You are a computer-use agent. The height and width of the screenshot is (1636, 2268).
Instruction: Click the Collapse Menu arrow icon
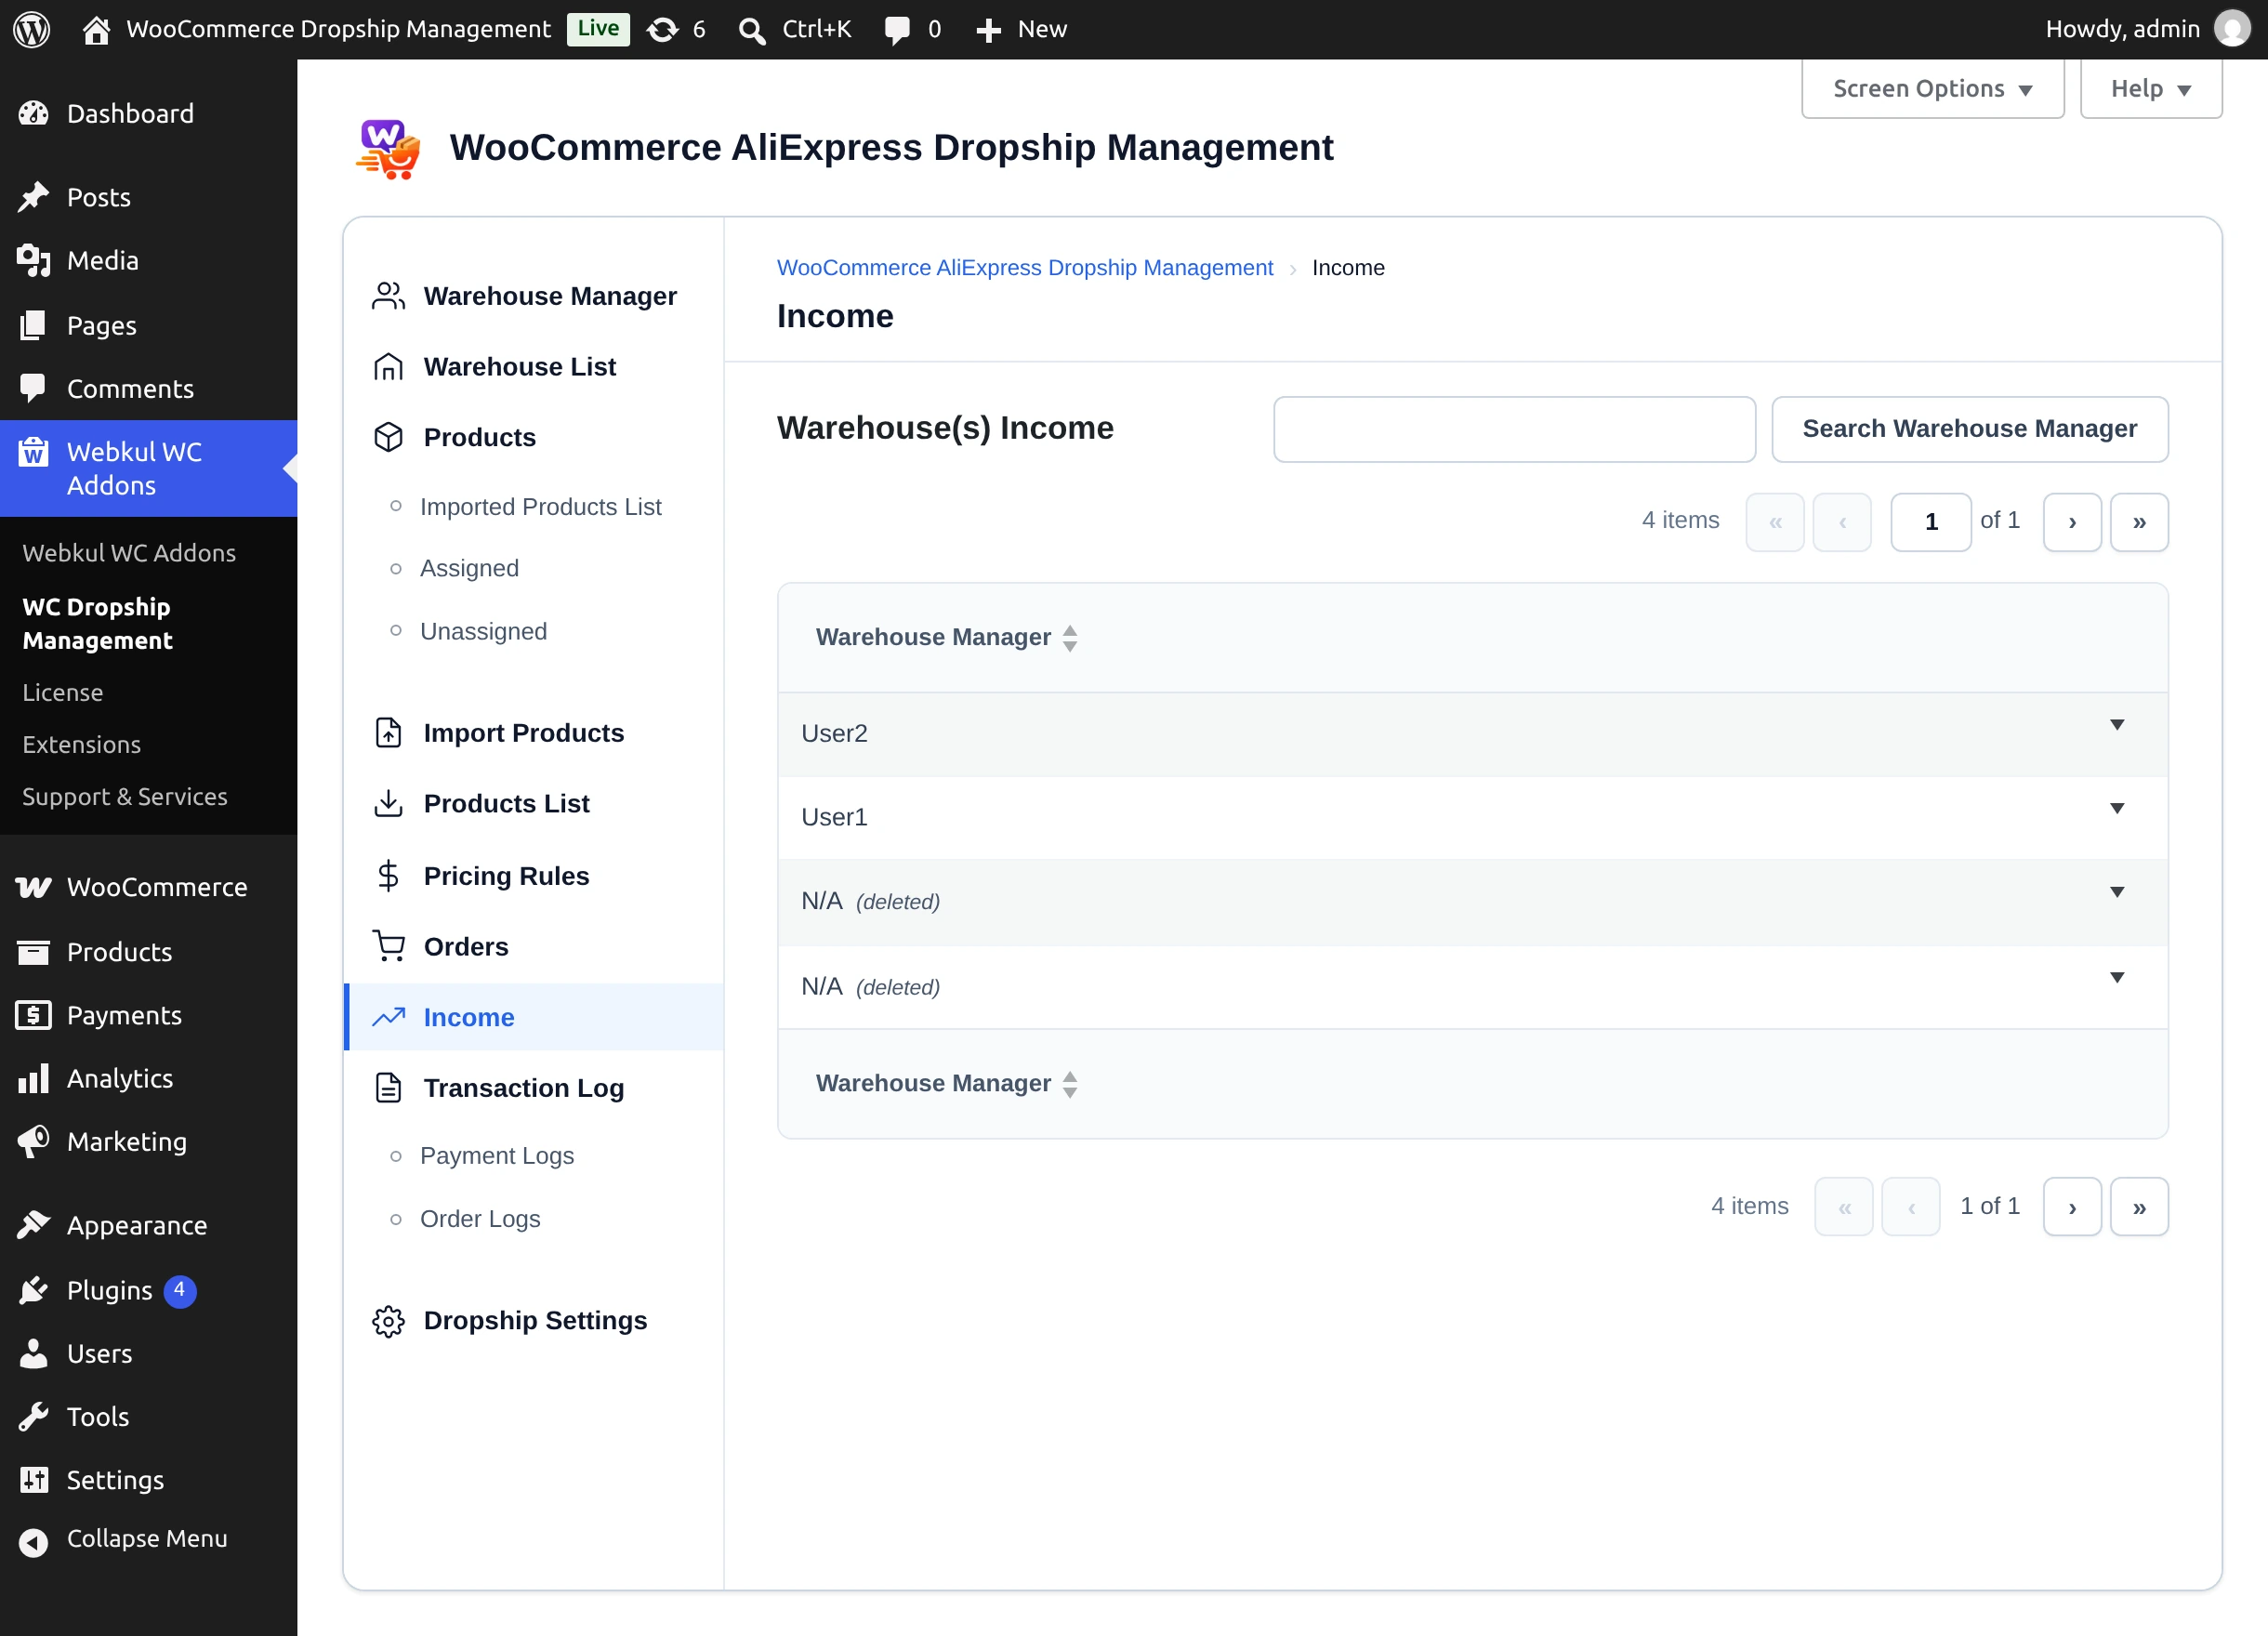click(33, 1542)
